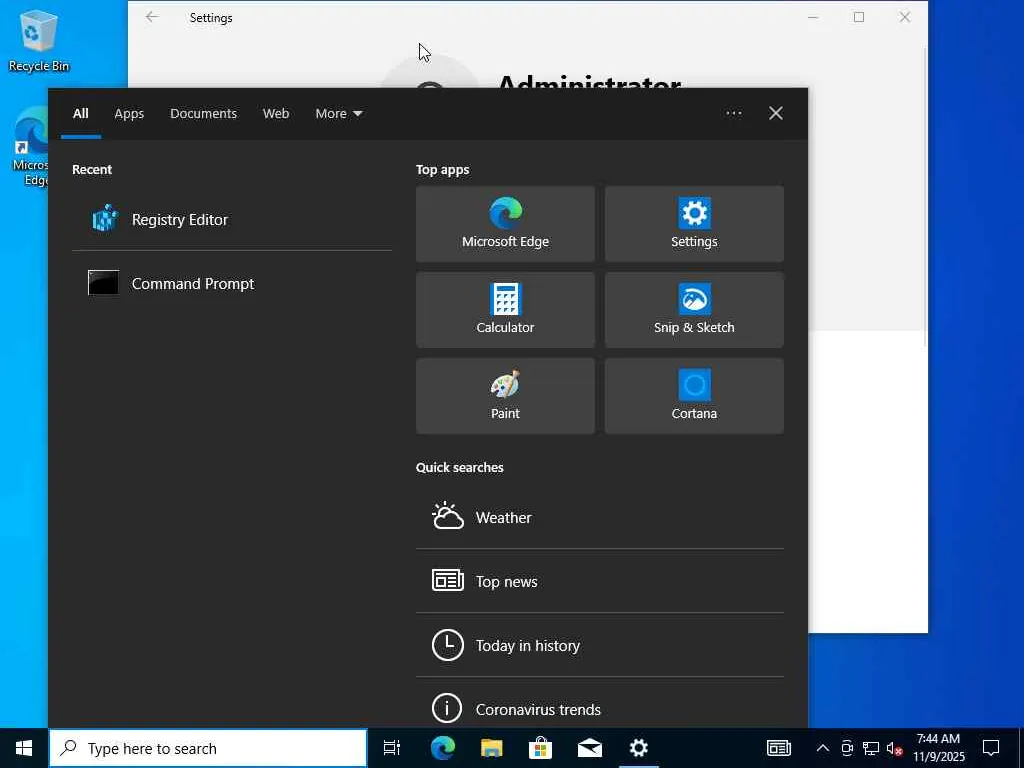Run the Top news quick search
This screenshot has width=1024, height=768.
[x=600, y=581]
